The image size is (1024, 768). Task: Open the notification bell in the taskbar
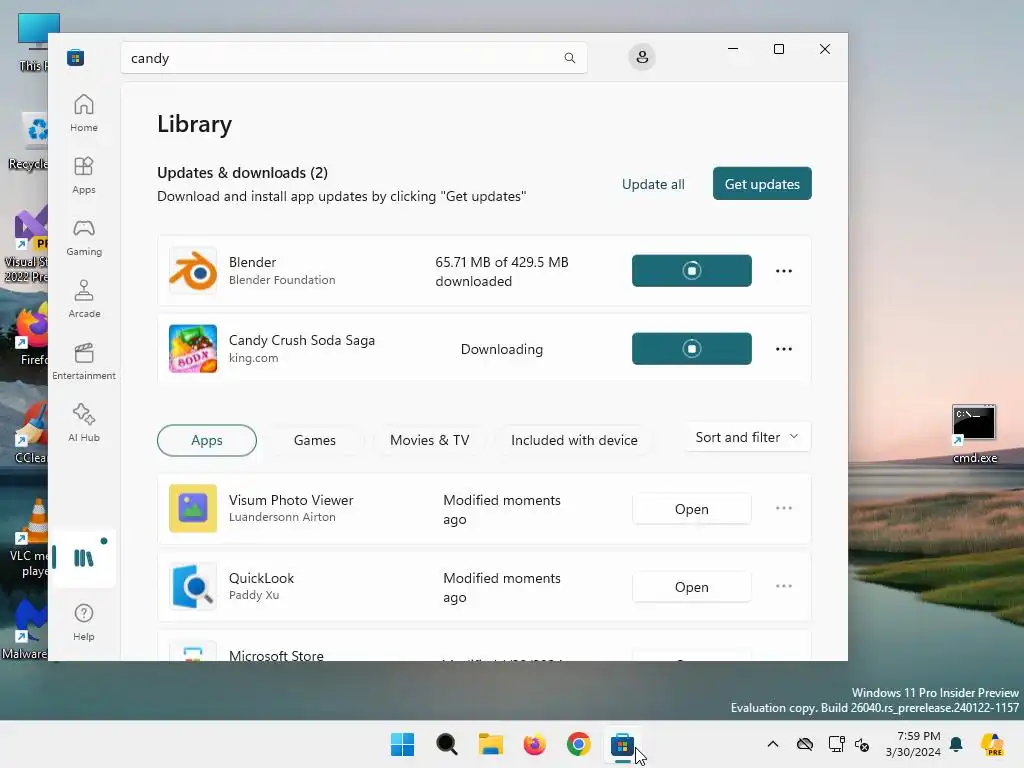pos(956,744)
